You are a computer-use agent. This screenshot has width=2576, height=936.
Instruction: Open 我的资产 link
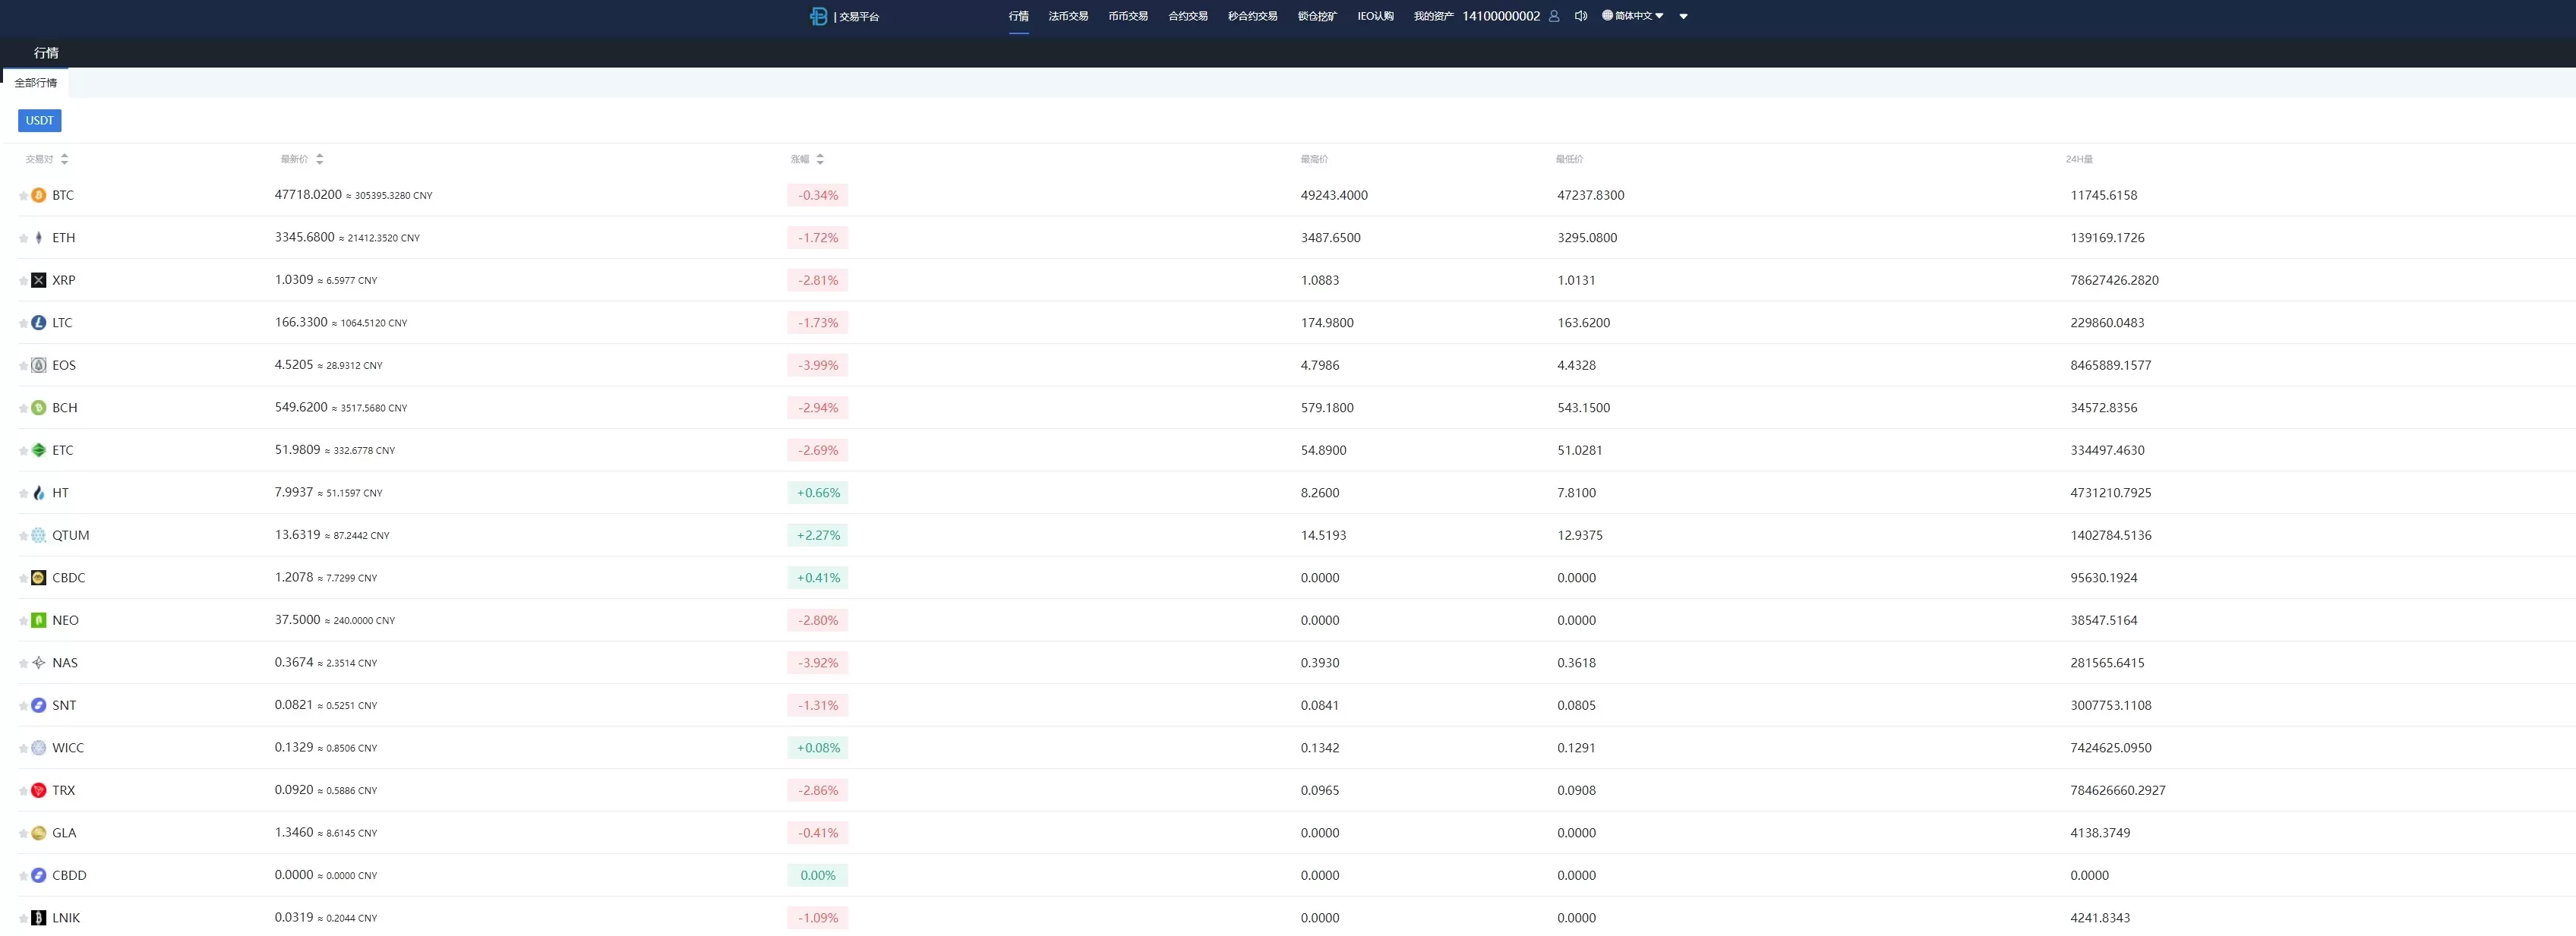(x=1432, y=16)
